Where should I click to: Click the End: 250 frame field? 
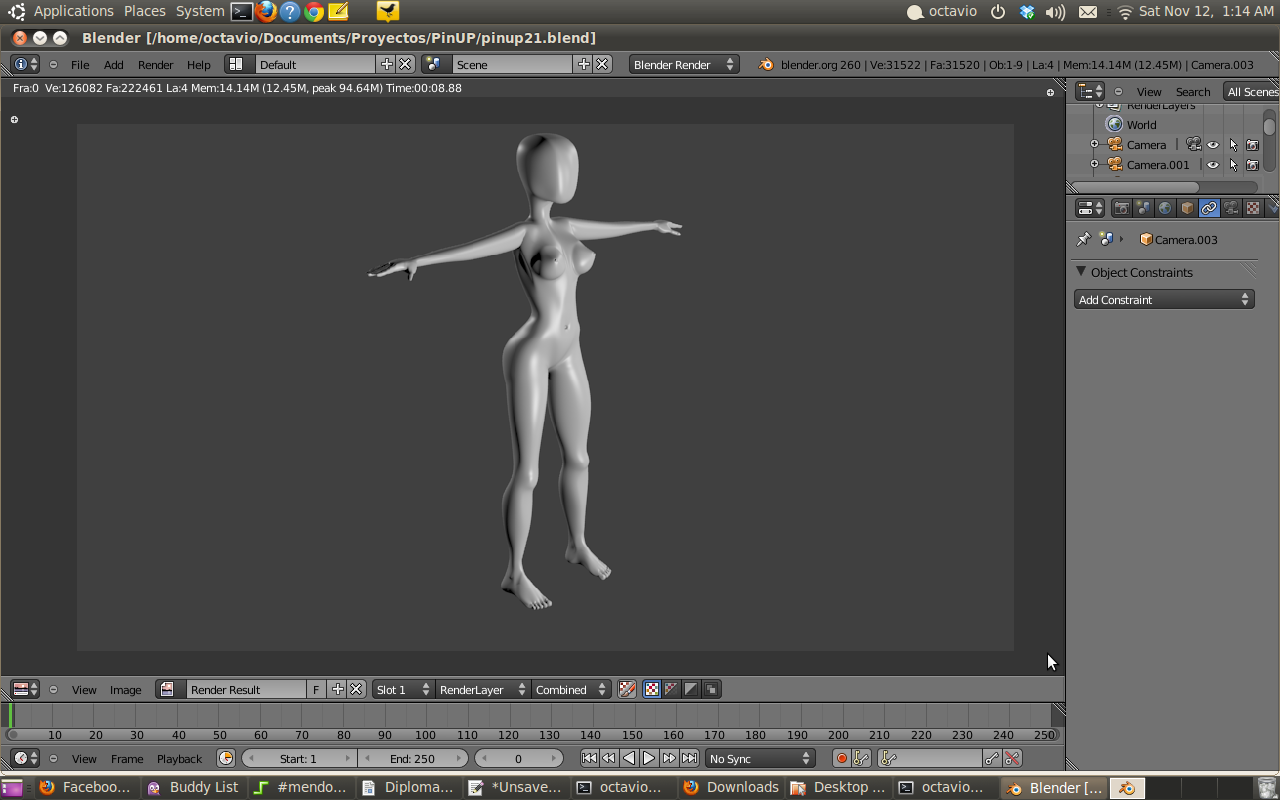click(x=412, y=759)
